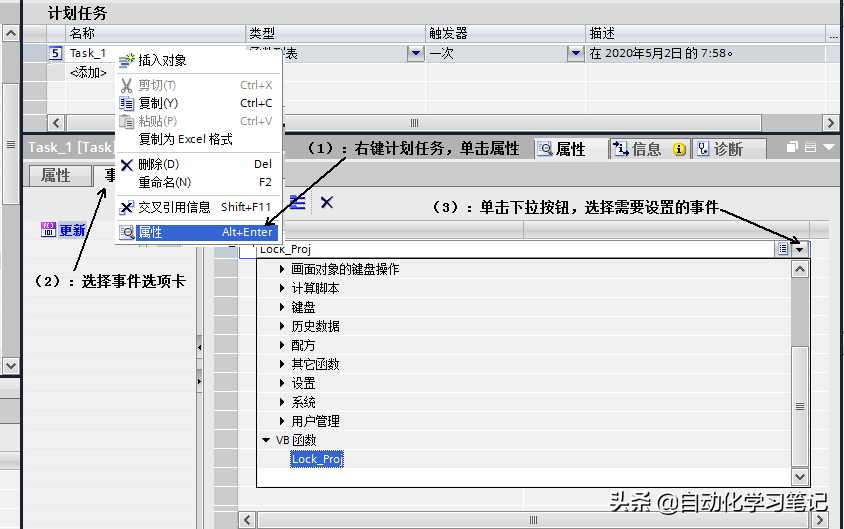844x529 pixels.
Task: Click the float window icon in inspector header
Action: (x=793, y=148)
